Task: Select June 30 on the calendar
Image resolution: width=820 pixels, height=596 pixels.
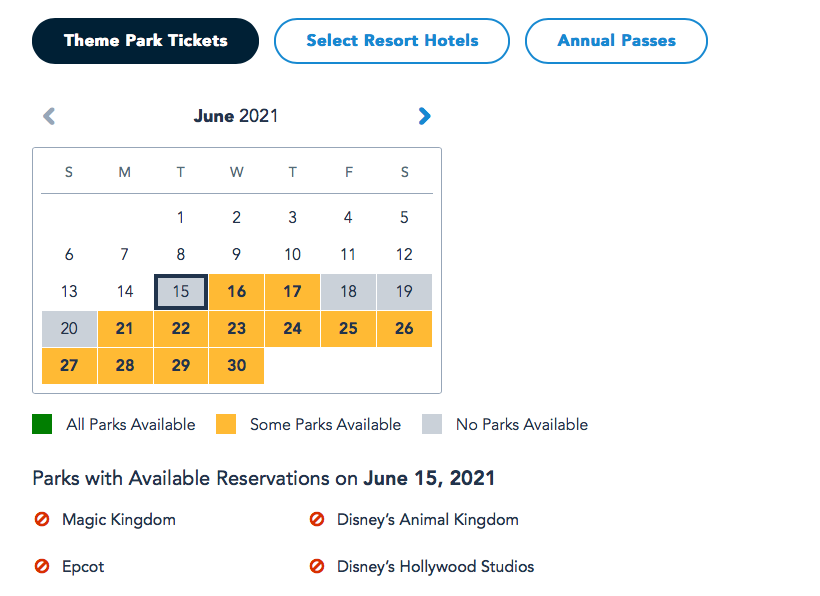Action: click(x=237, y=366)
